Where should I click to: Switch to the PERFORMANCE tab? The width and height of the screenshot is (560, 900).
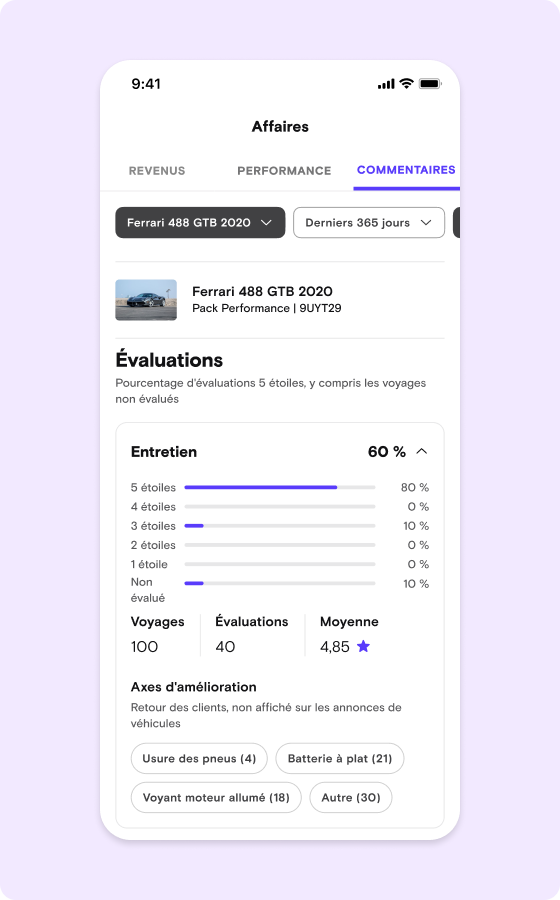coord(284,170)
